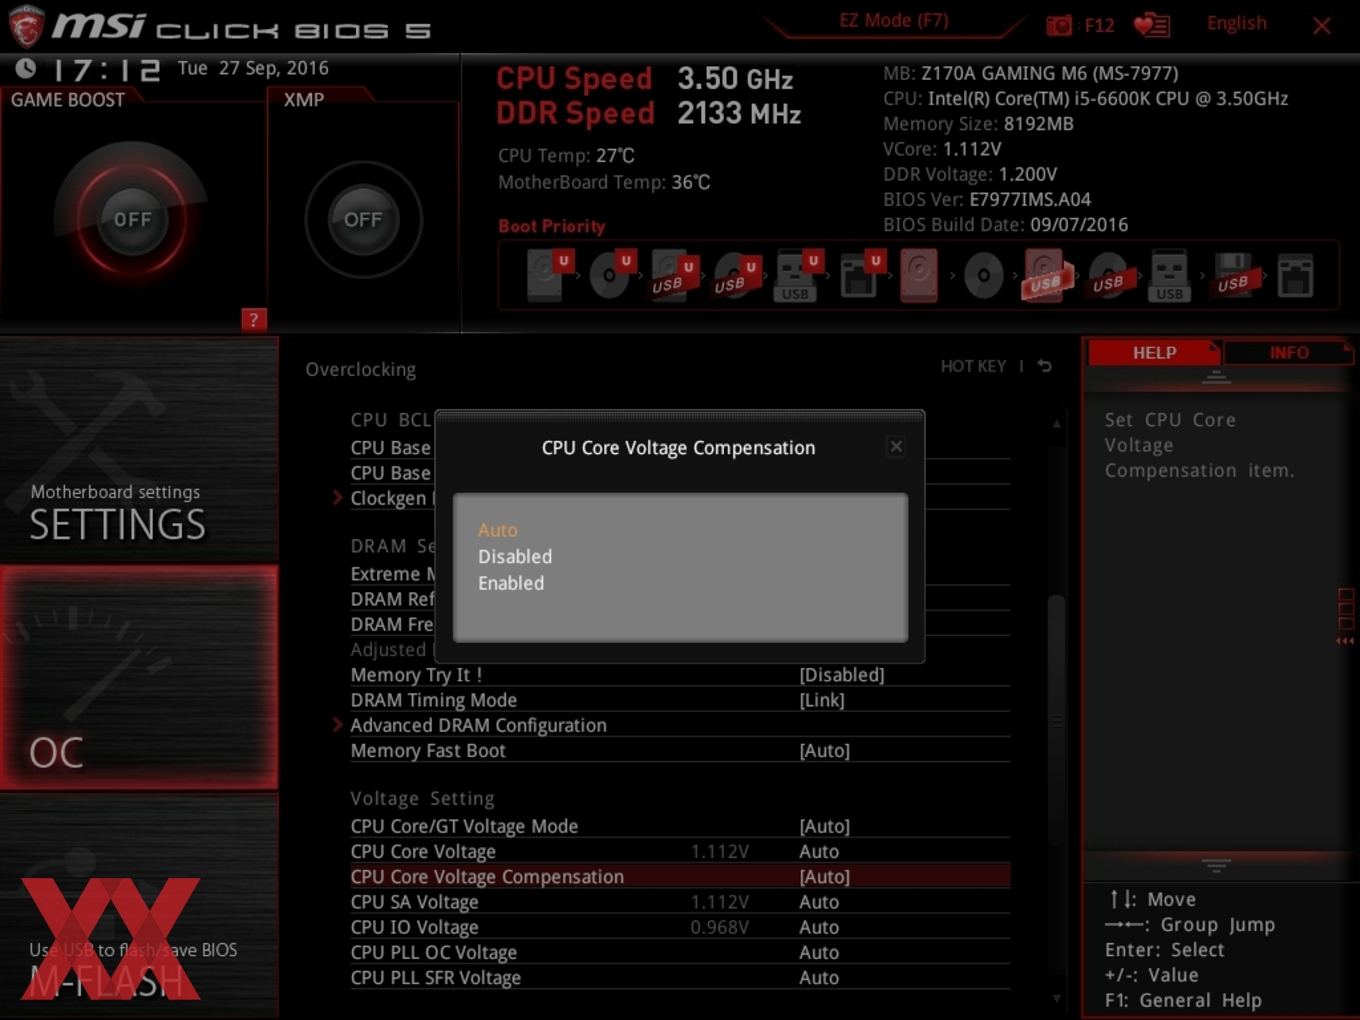
Task: Open the OC menu section
Action: coord(139,677)
